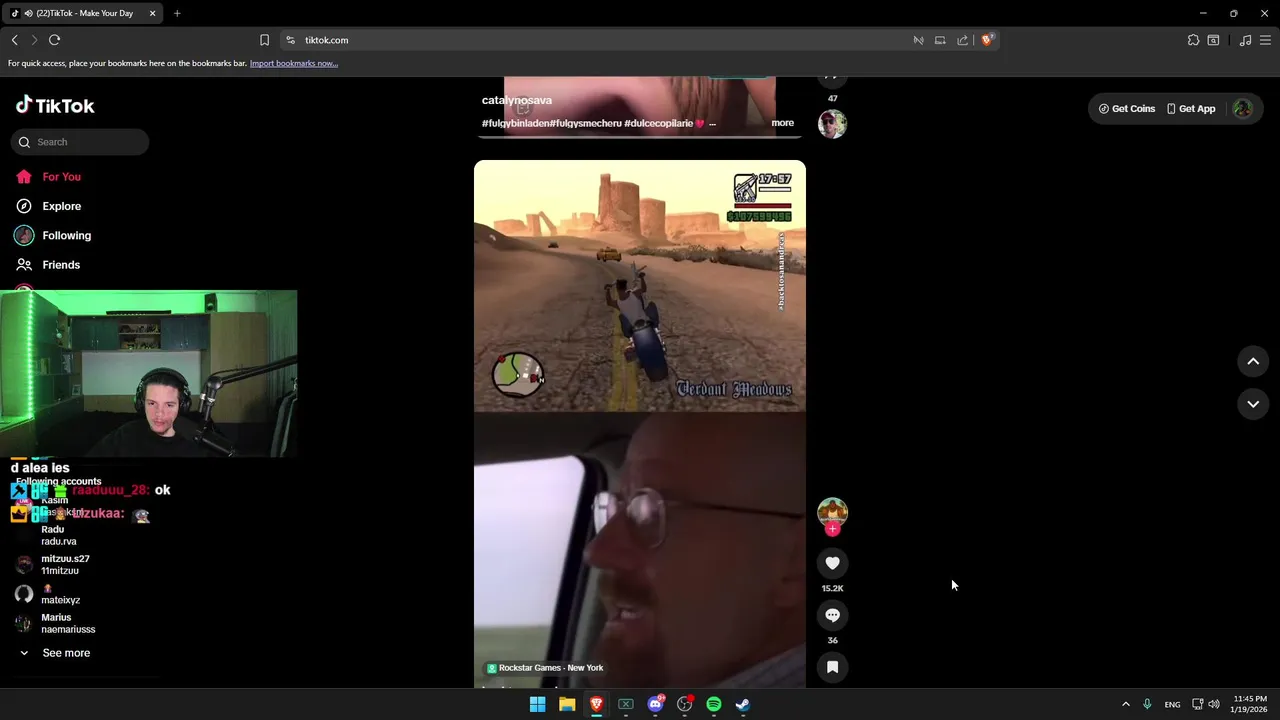1280x720 pixels.
Task: Click Import bookmarks now link
Action: [x=294, y=63]
